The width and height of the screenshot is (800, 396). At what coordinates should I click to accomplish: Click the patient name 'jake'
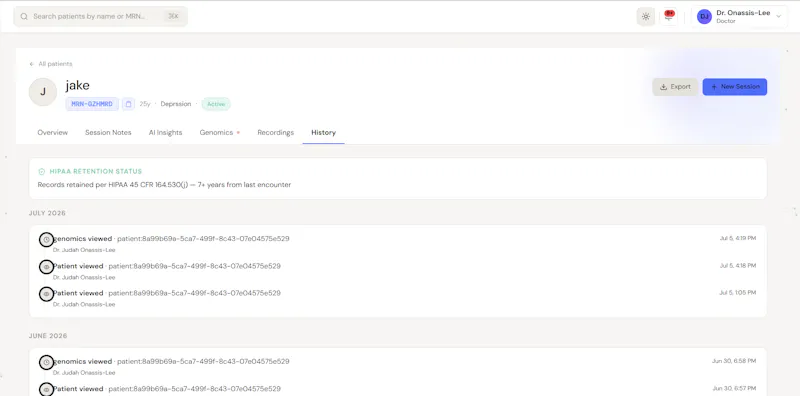pyautogui.click(x=78, y=85)
